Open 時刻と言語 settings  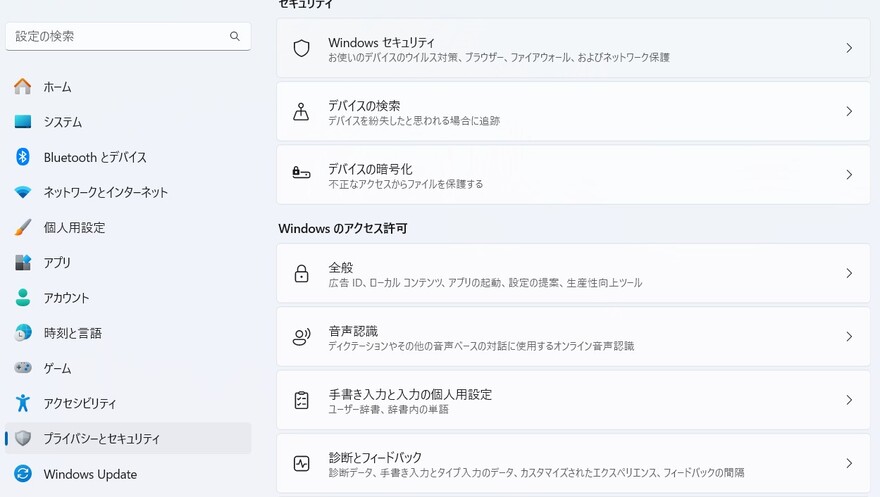pyautogui.click(x=128, y=333)
